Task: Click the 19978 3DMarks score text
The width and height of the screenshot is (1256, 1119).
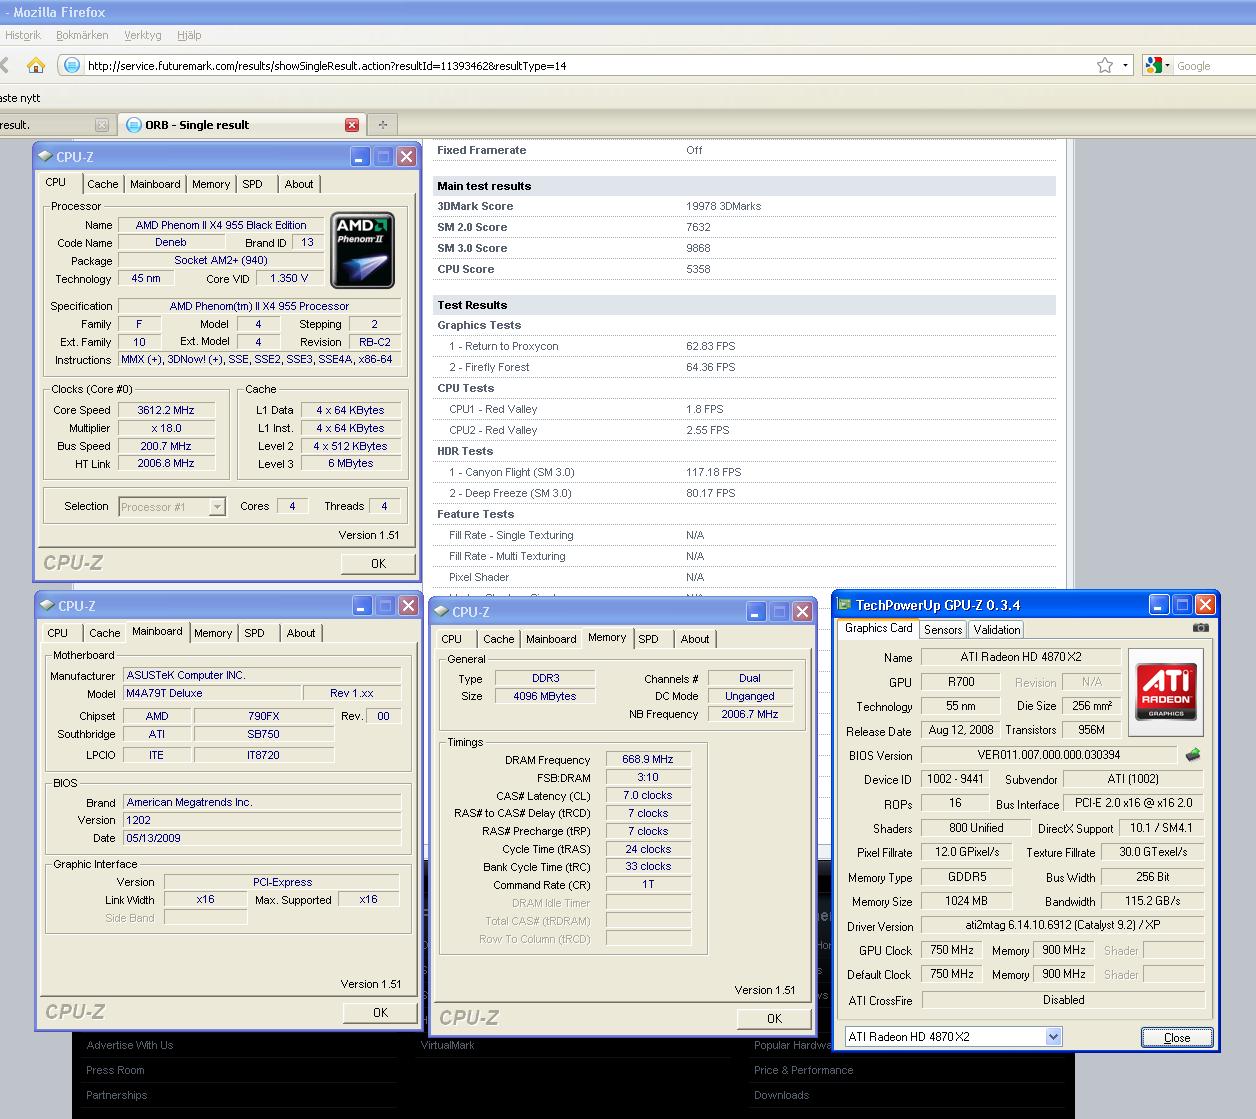Action: 724,206
